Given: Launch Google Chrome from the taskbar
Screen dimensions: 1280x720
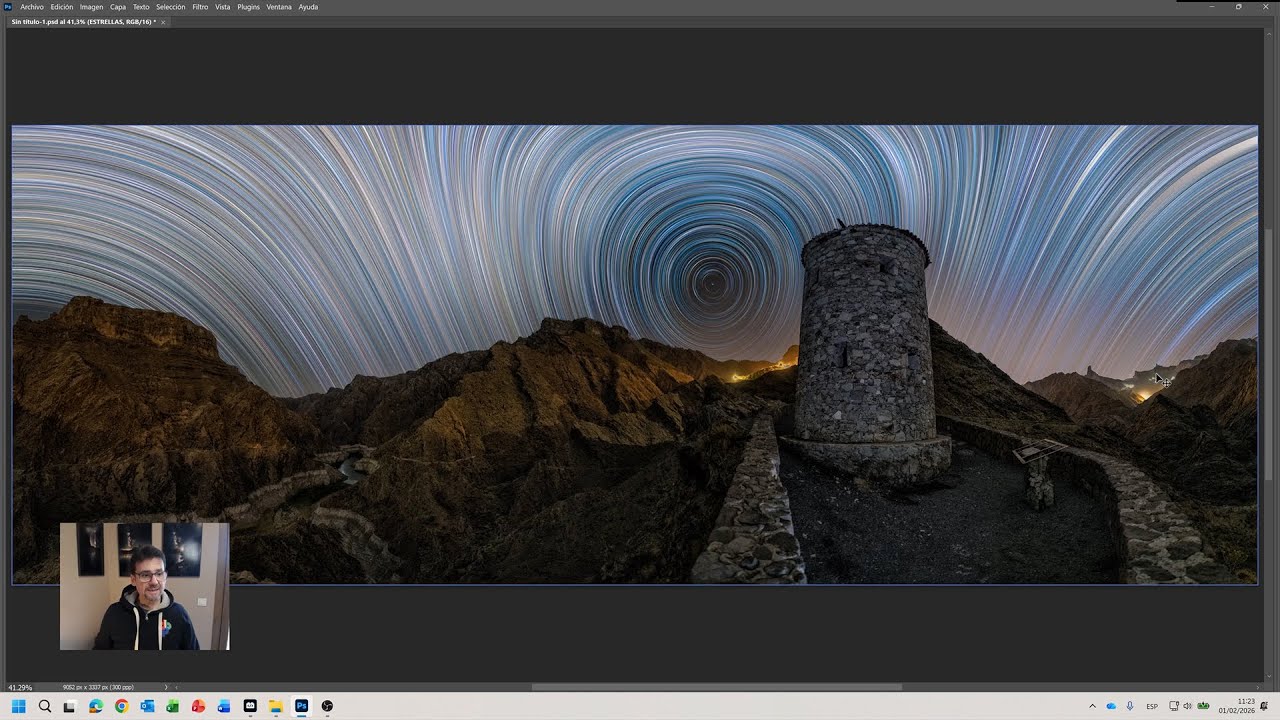Looking at the screenshot, I should [x=121, y=706].
